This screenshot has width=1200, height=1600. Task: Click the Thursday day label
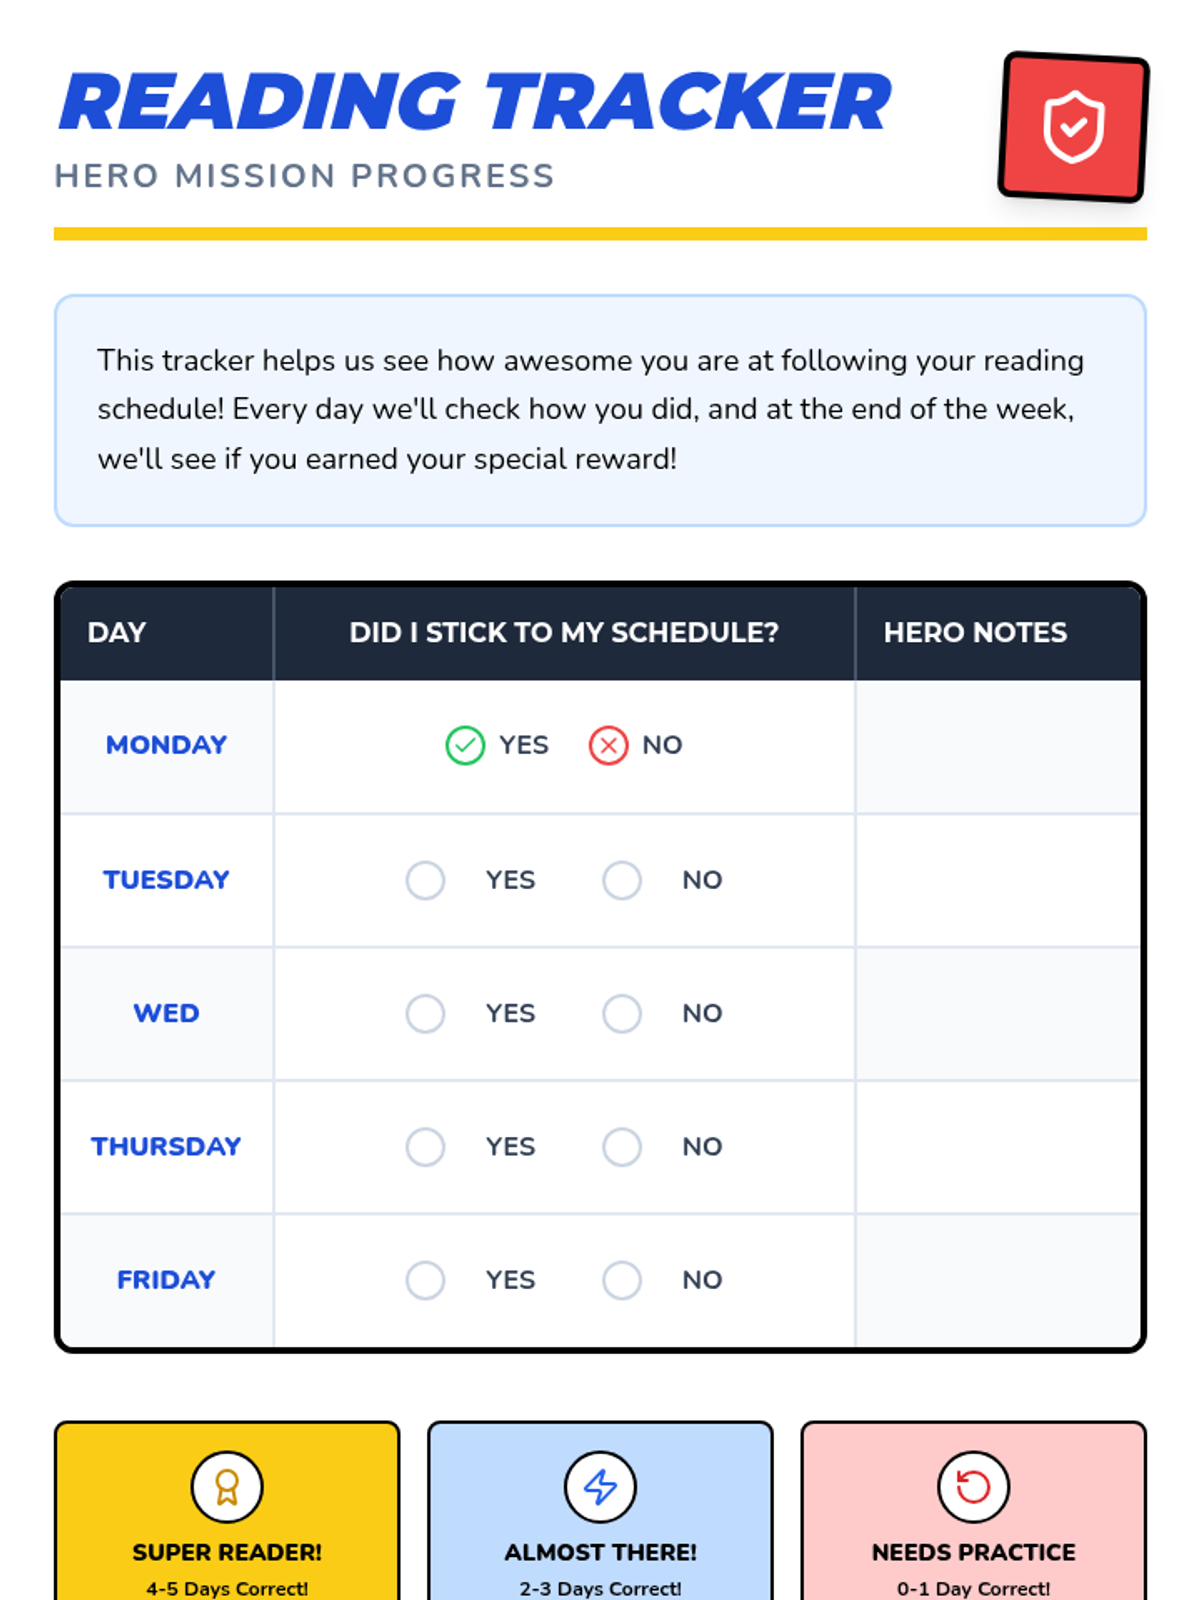(x=166, y=1147)
